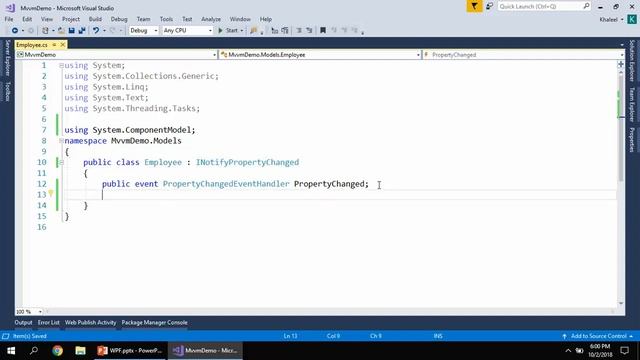
Task: Open Windows taskbar search
Action: click(x=34, y=351)
